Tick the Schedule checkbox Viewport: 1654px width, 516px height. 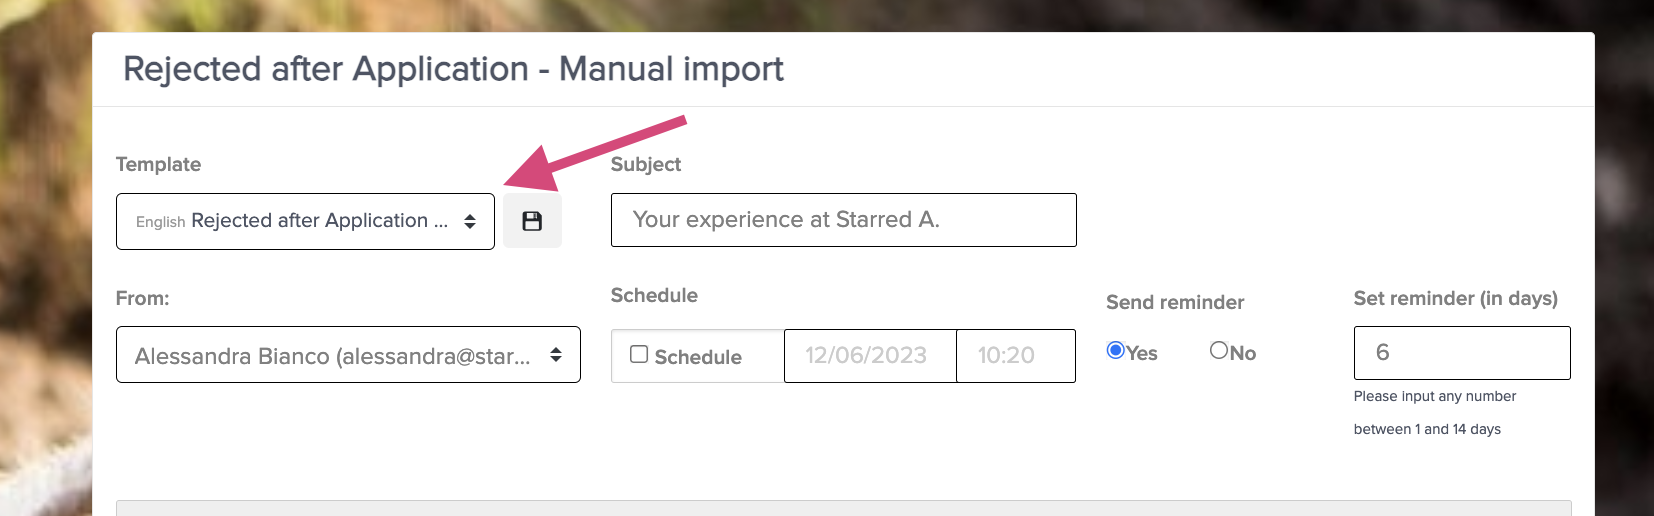[x=639, y=354]
